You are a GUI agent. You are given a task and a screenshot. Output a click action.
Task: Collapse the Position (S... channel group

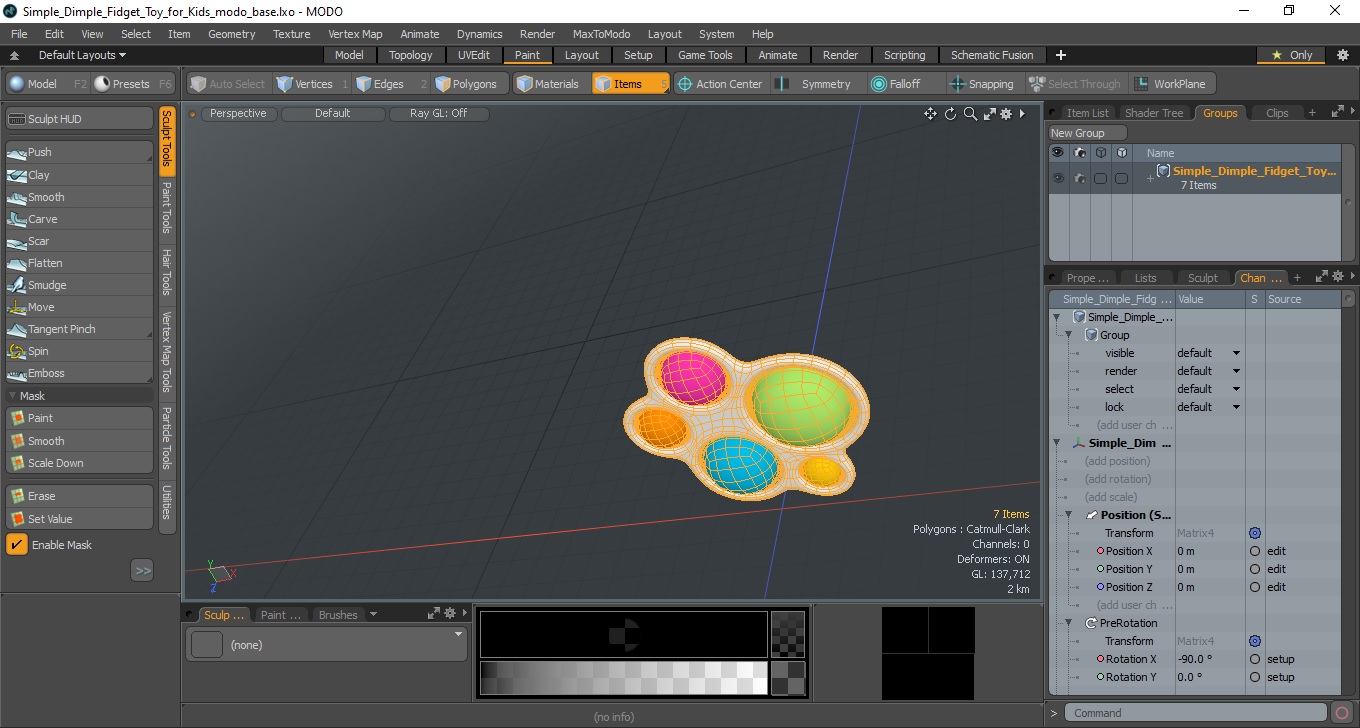point(1068,515)
